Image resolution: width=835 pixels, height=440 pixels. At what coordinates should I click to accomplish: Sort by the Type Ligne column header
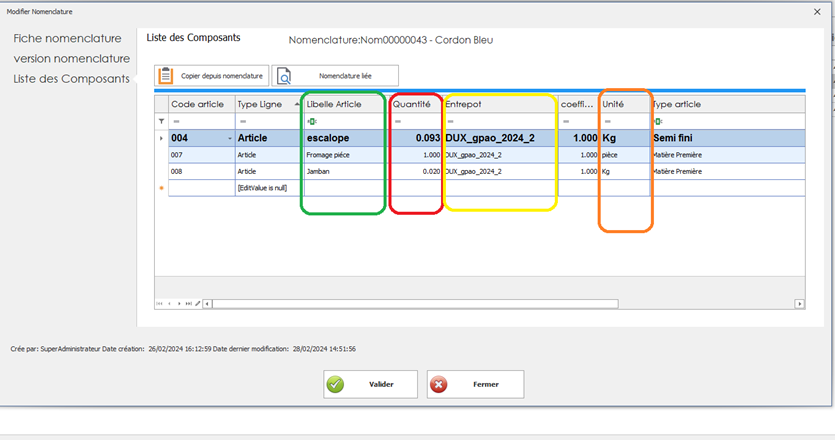tap(266, 104)
